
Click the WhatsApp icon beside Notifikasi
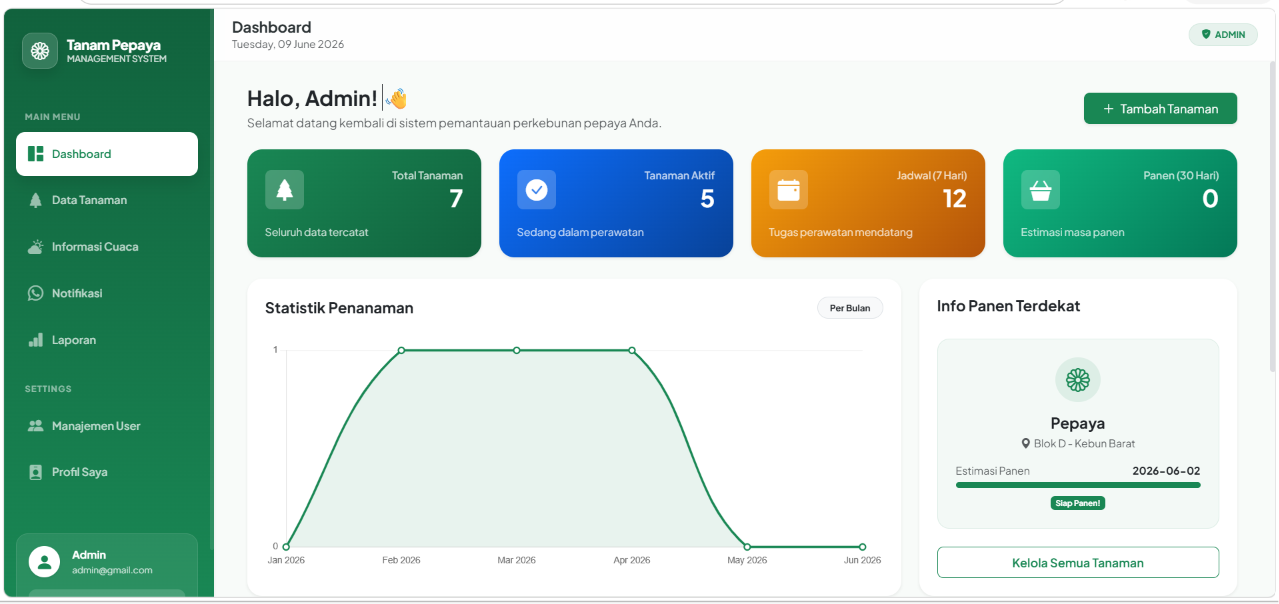tap(36, 293)
